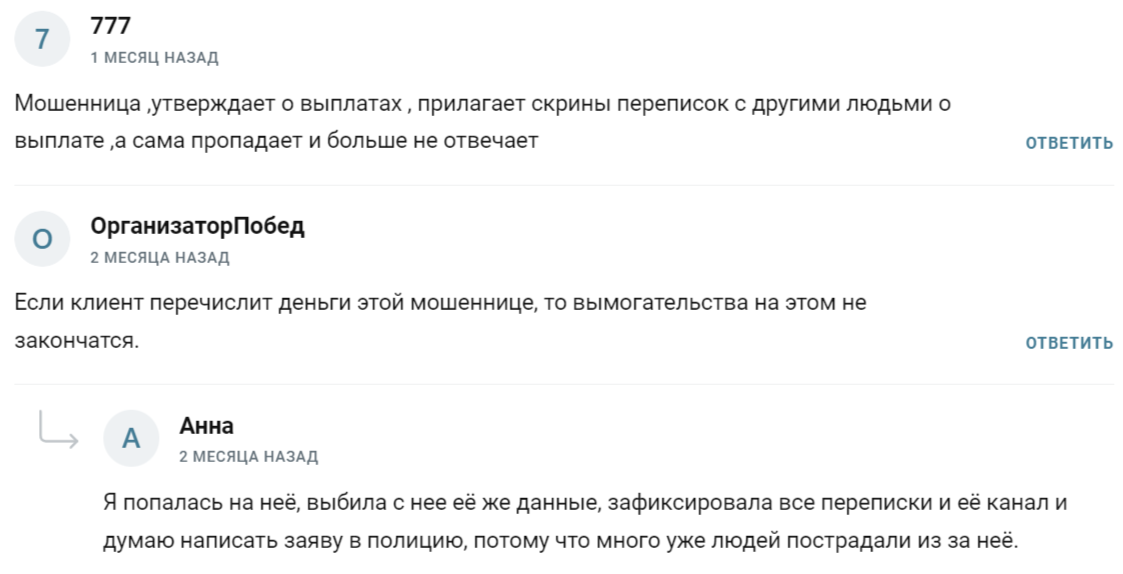Click the line starting "Я попалась на неё"
Image resolution: width=1123 pixels, height=574 pixels.
coord(585,503)
